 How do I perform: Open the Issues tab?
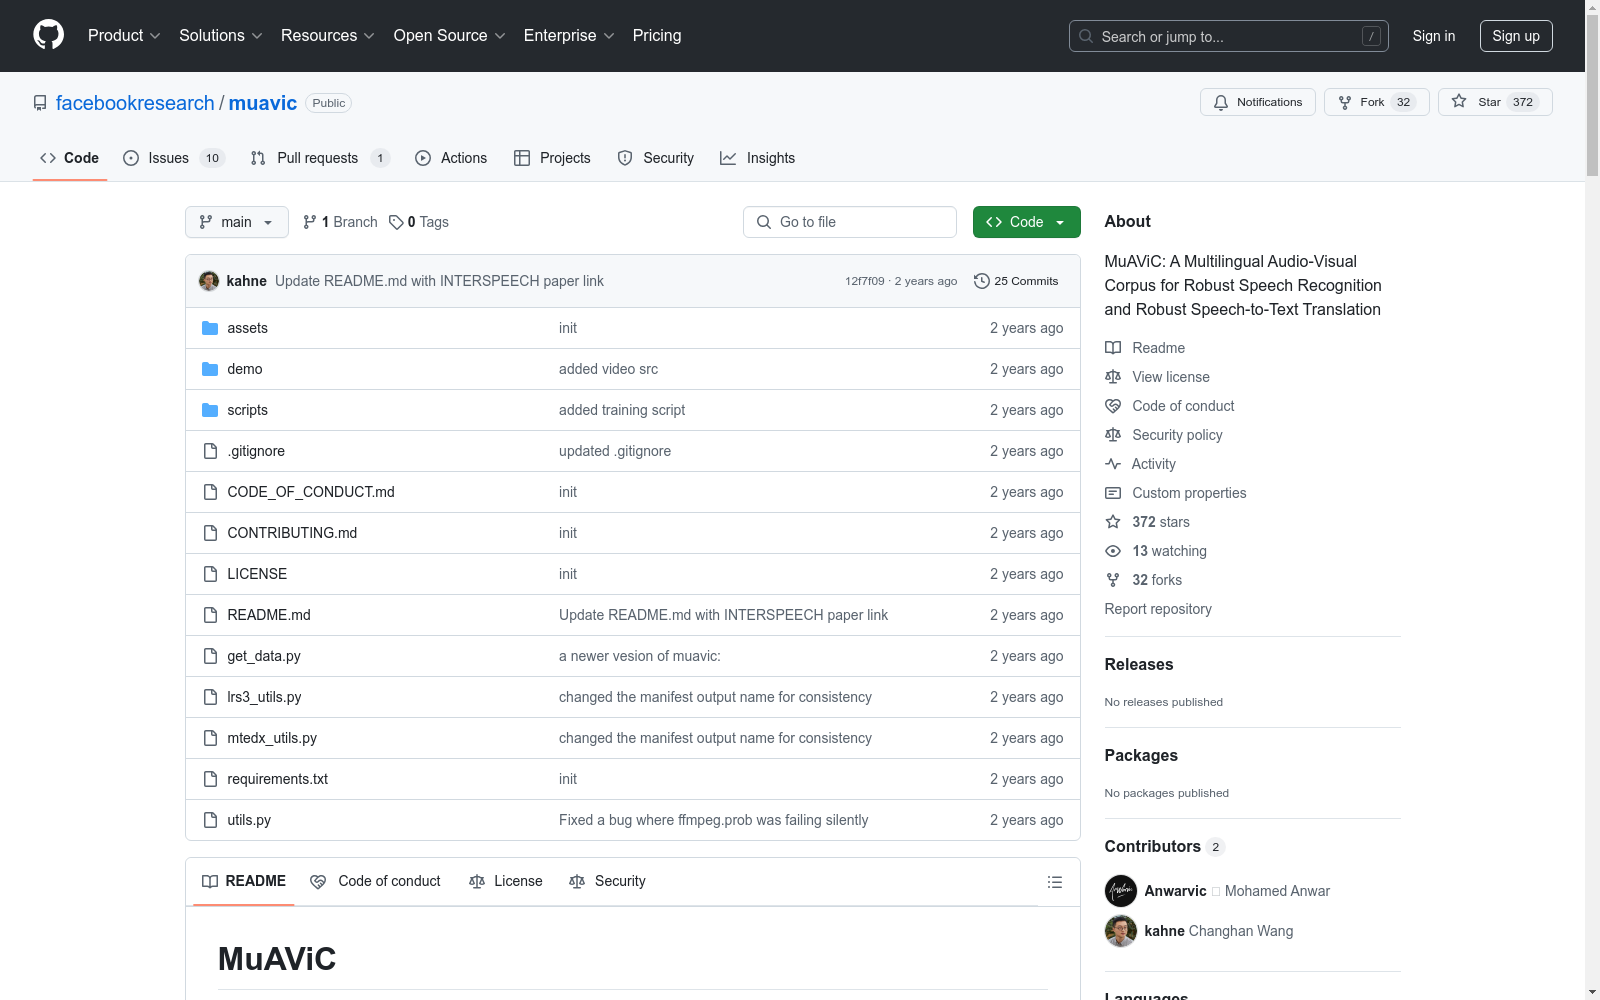(x=174, y=158)
